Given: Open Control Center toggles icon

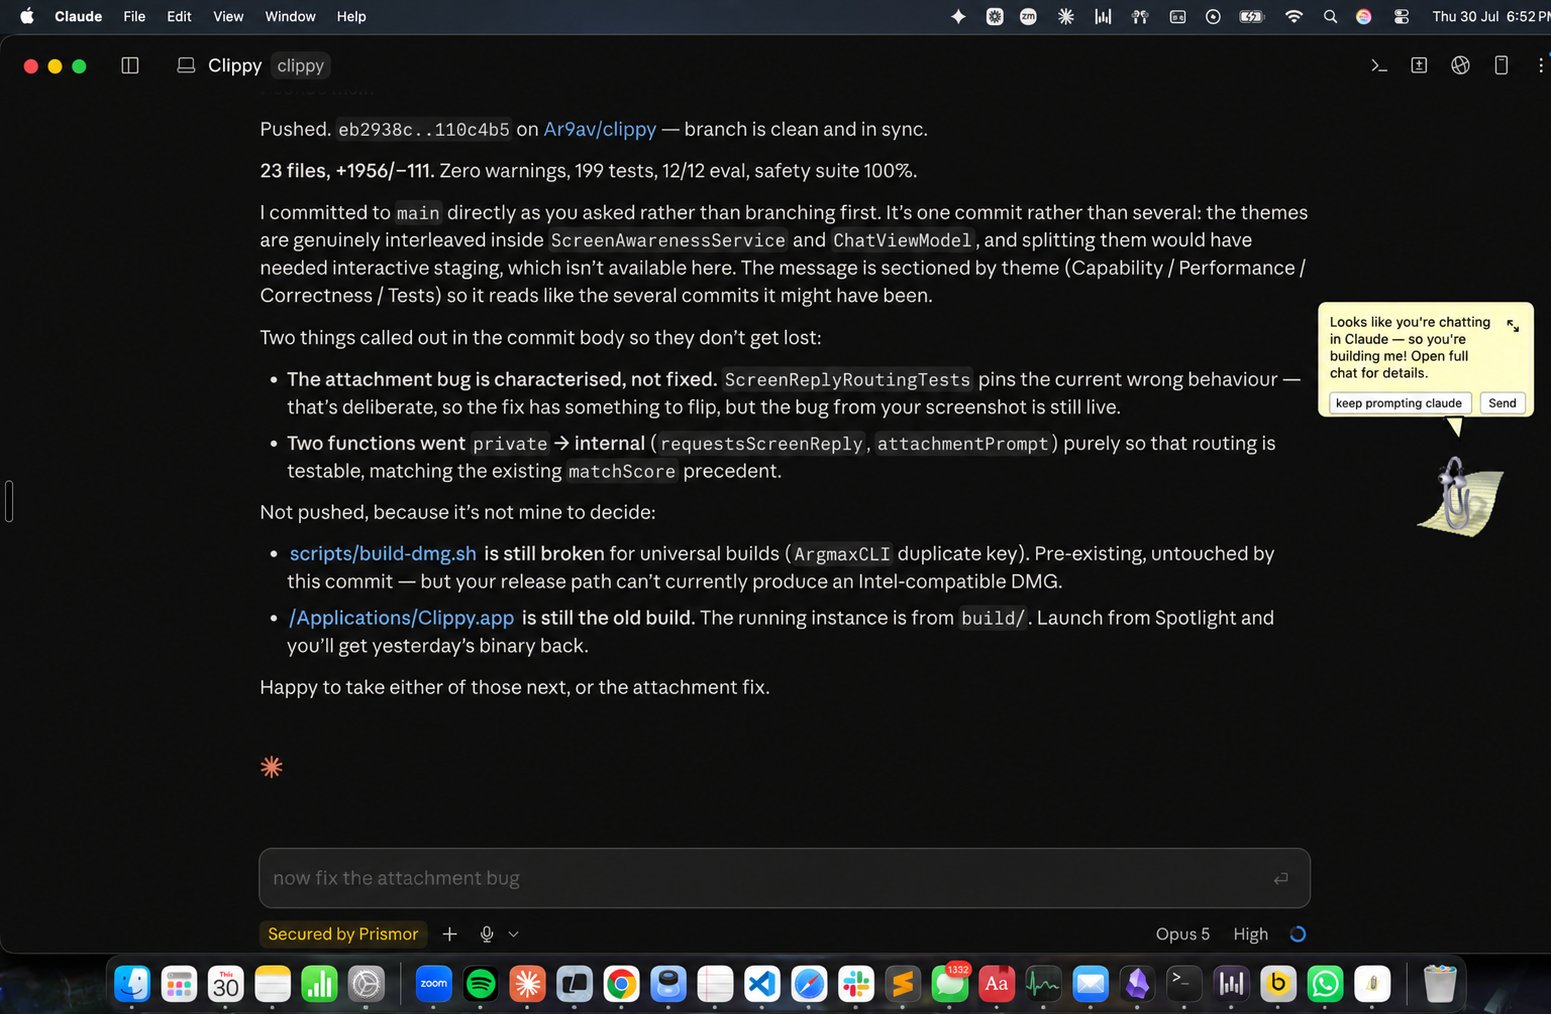Looking at the screenshot, I should pos(1401,16).
